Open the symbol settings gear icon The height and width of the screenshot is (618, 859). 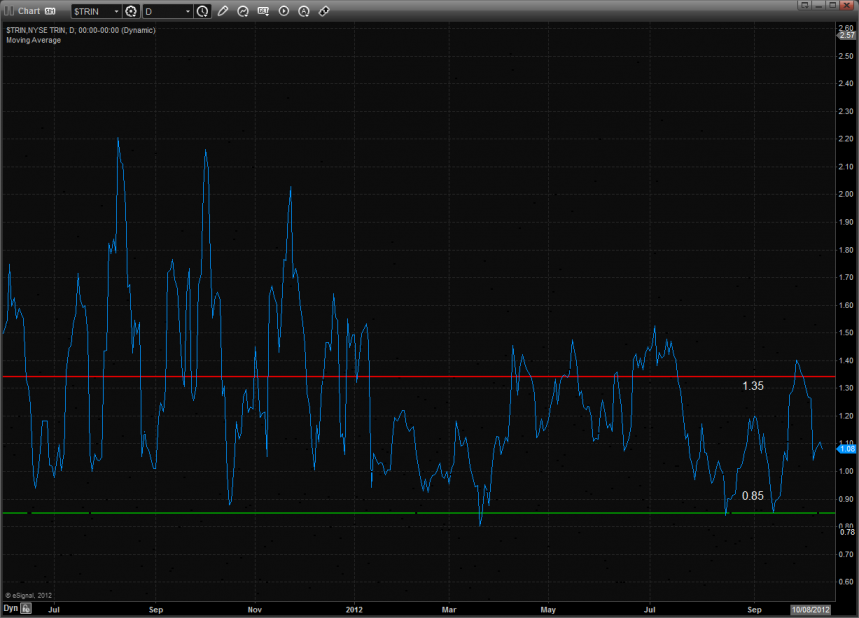coord(131,11)
